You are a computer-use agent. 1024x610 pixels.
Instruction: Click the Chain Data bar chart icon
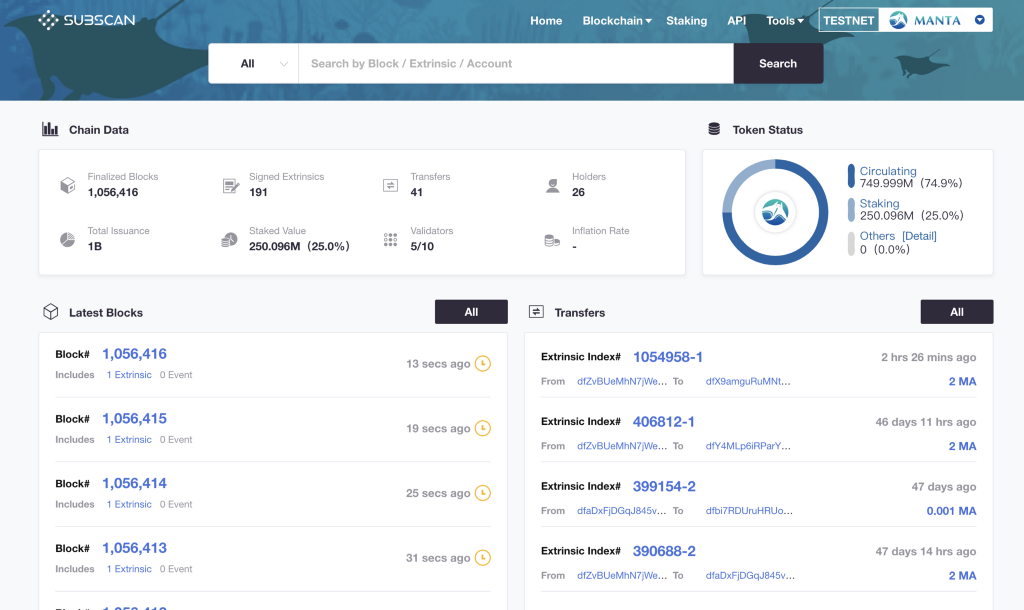[x=50, y=129]
